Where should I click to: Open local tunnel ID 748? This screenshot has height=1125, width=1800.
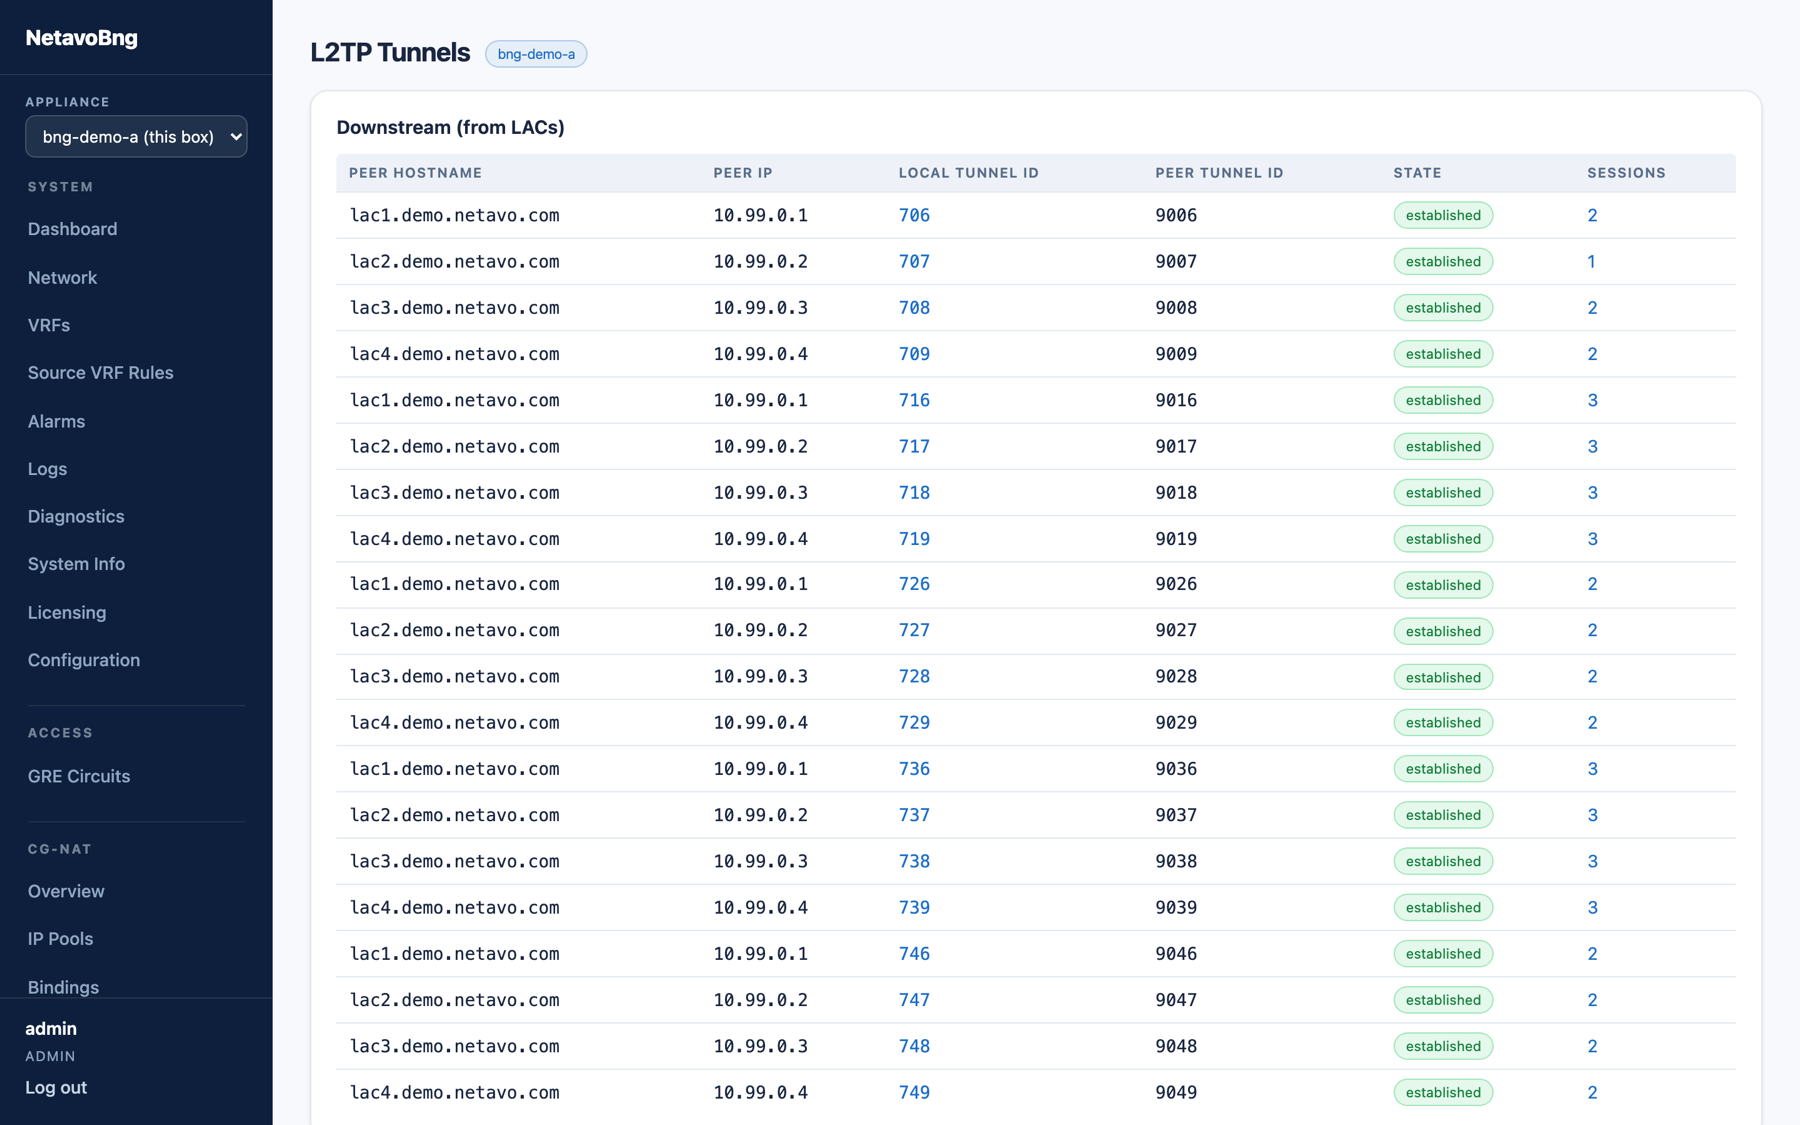click(x=914, y=1046)
